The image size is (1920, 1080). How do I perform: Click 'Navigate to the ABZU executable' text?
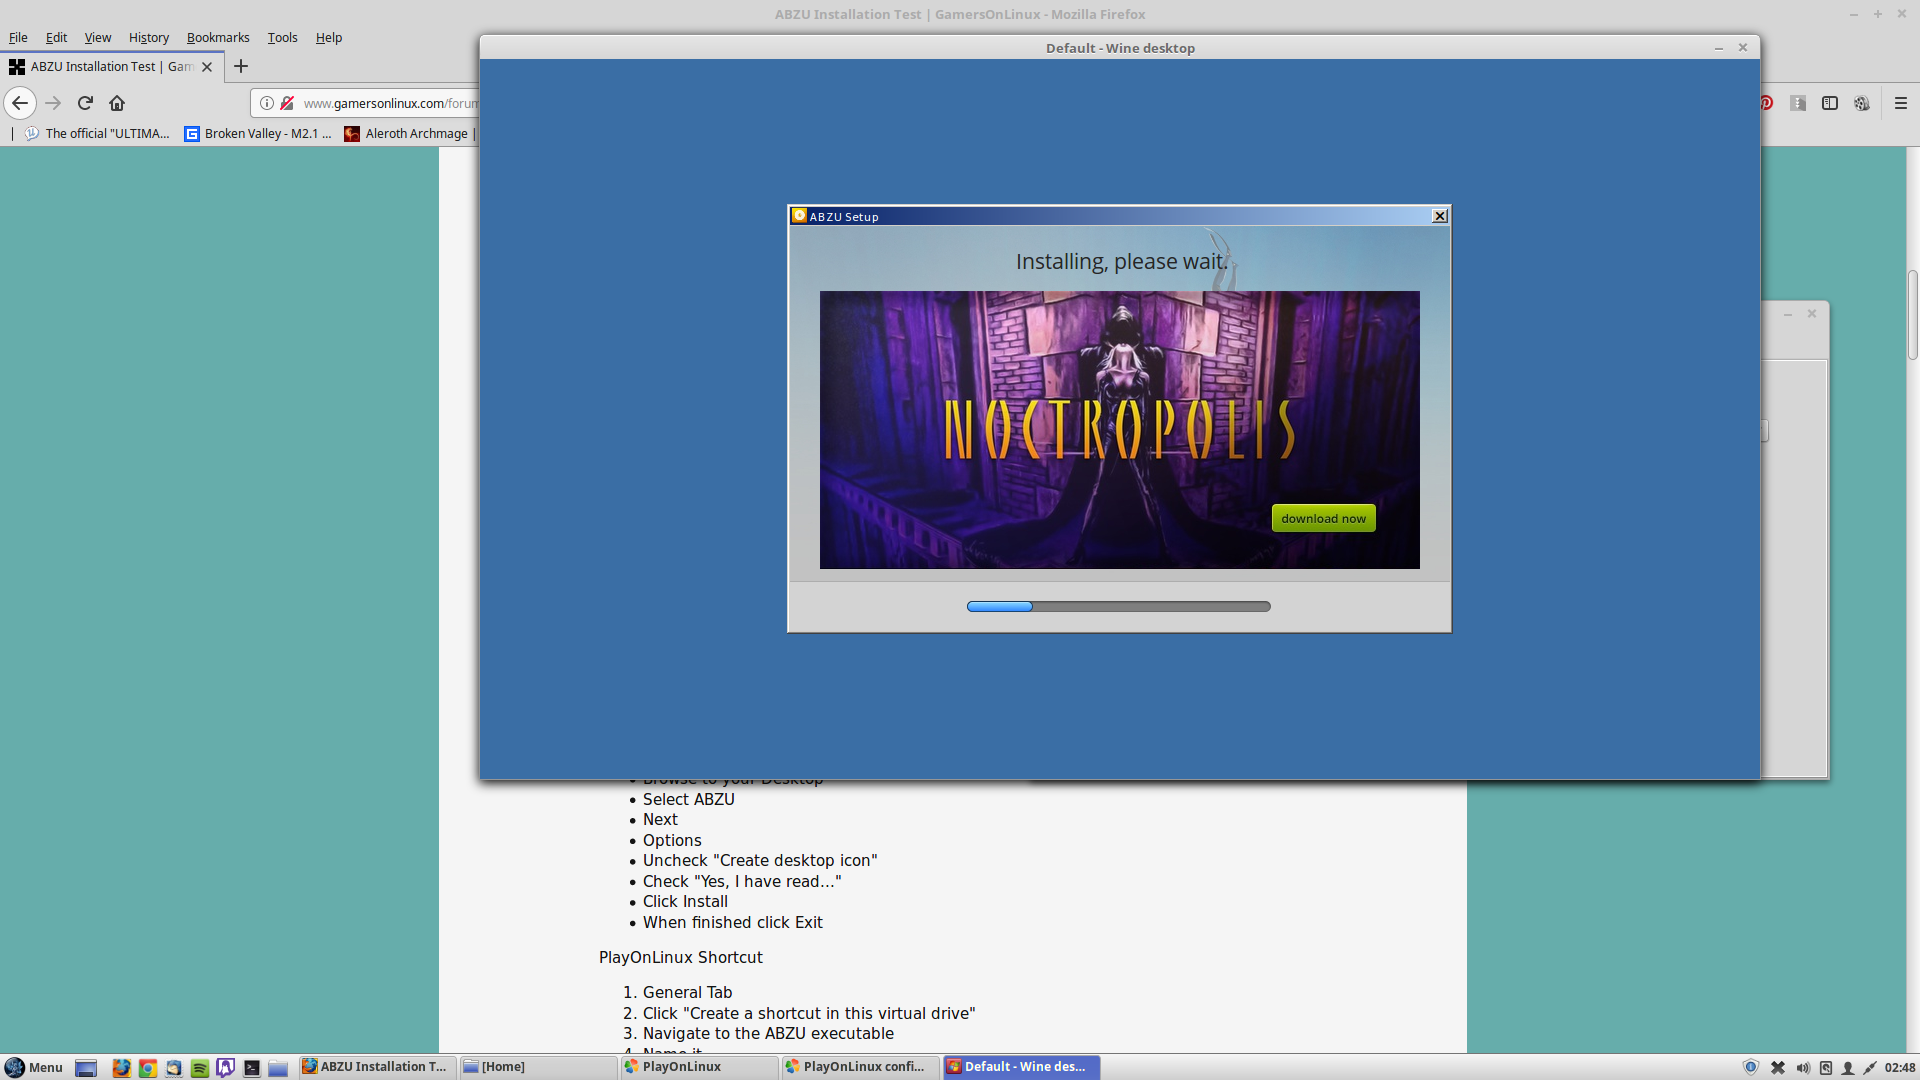(768, 1033)
